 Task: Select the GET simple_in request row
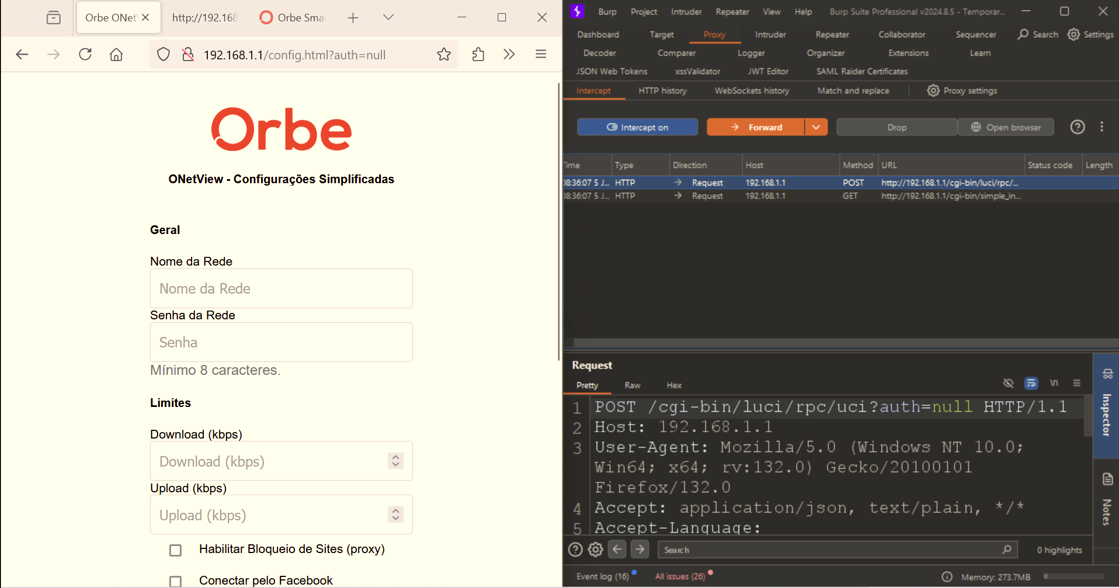coord(841,196)
